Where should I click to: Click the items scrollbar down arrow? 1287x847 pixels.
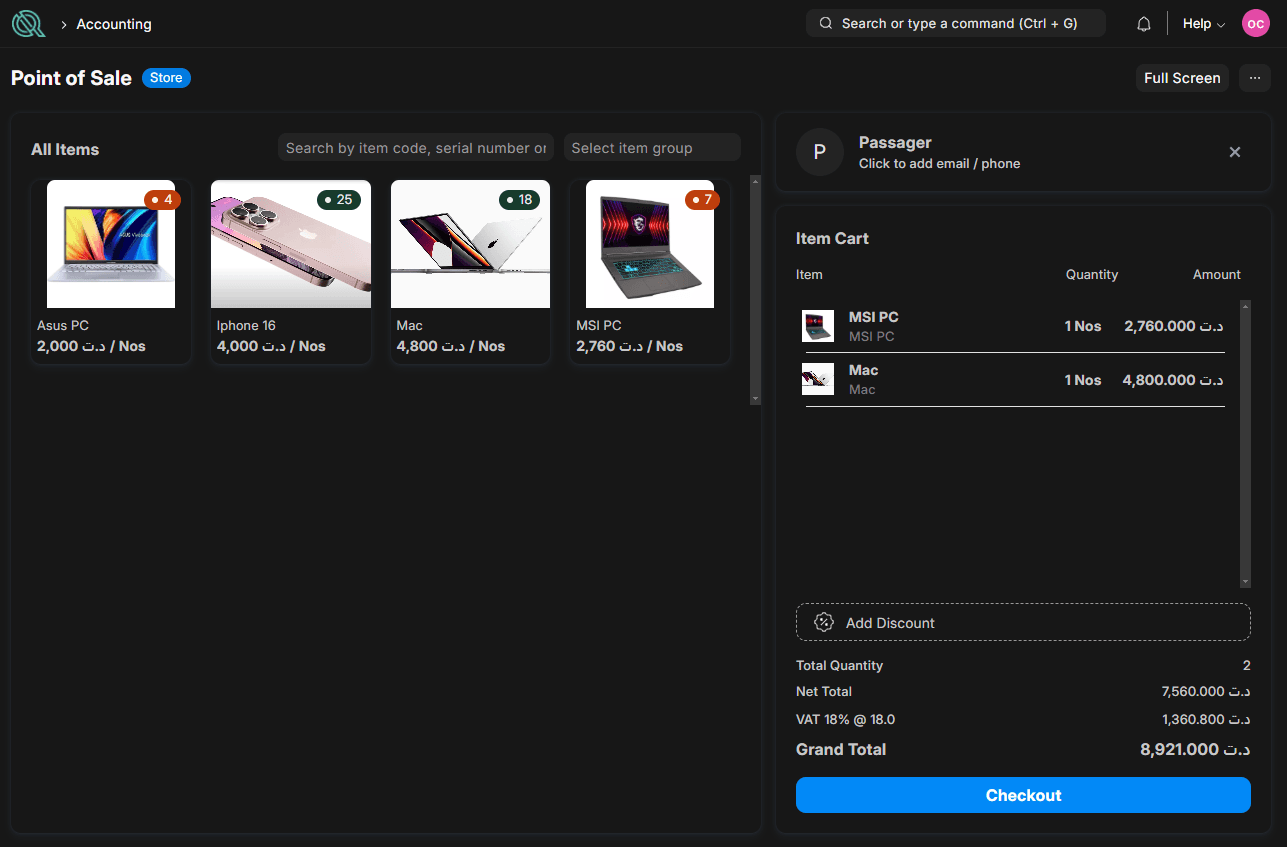[x=755, y=398]
